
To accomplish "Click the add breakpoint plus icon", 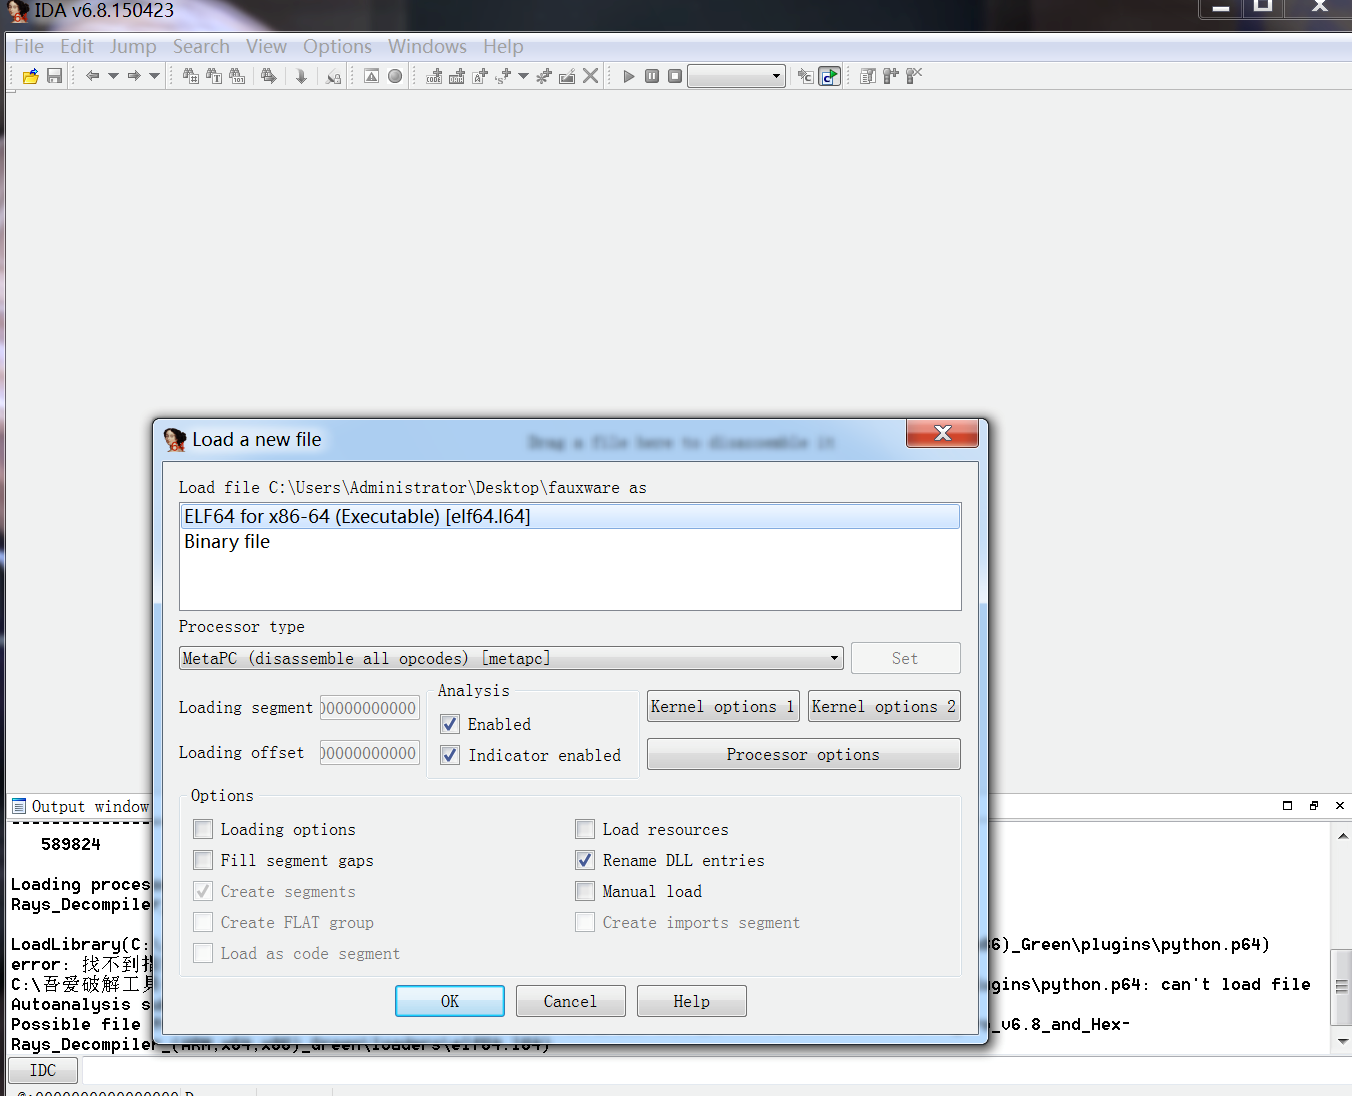I will [891, 76].
